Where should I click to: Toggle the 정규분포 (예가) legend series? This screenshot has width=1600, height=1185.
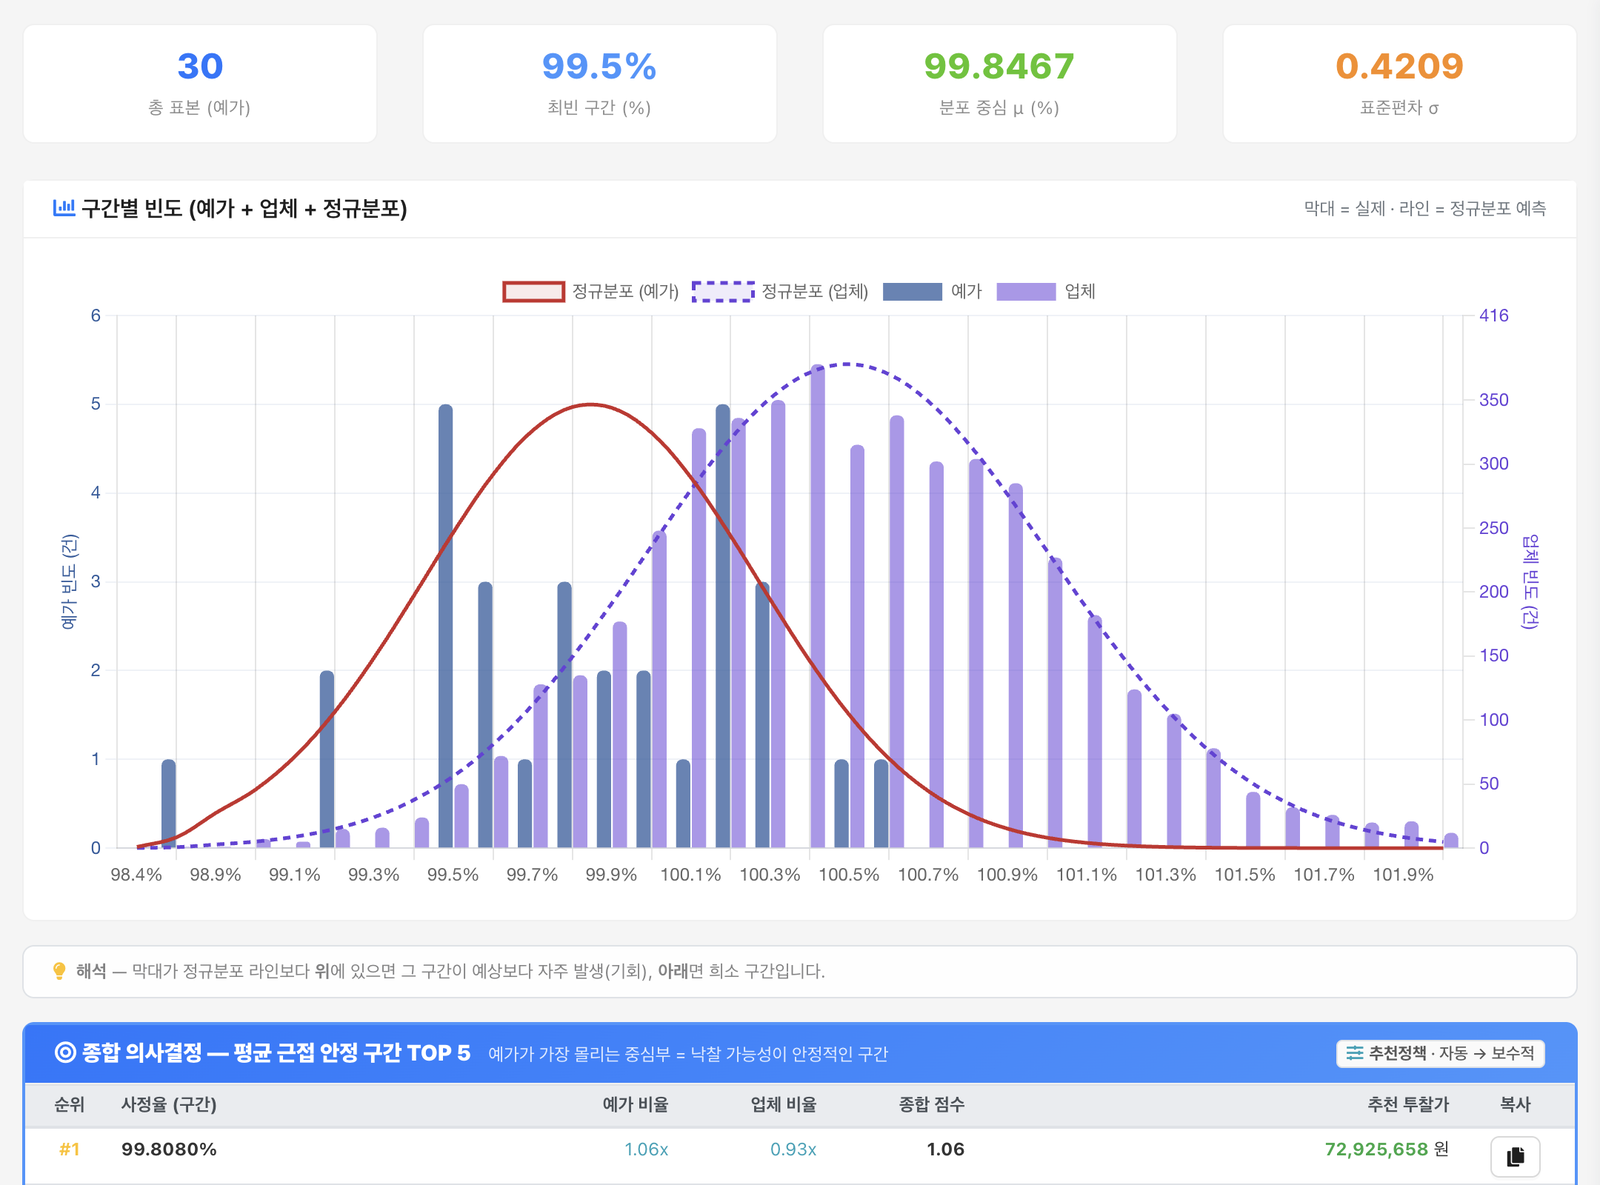pyautogui.click(x=590, y=291)
